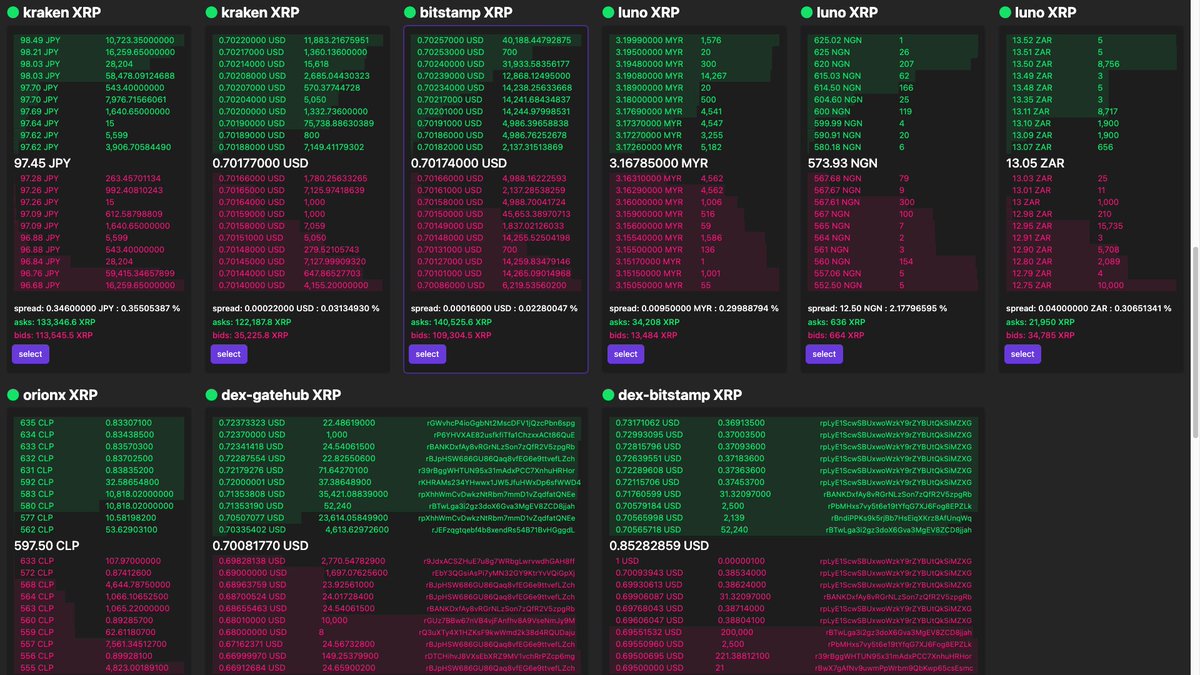Viewport: 1200px width, 675px height.
Task: Click asks total 34,208 XRP
Action: pyautogui.click(x=642, y=322)
